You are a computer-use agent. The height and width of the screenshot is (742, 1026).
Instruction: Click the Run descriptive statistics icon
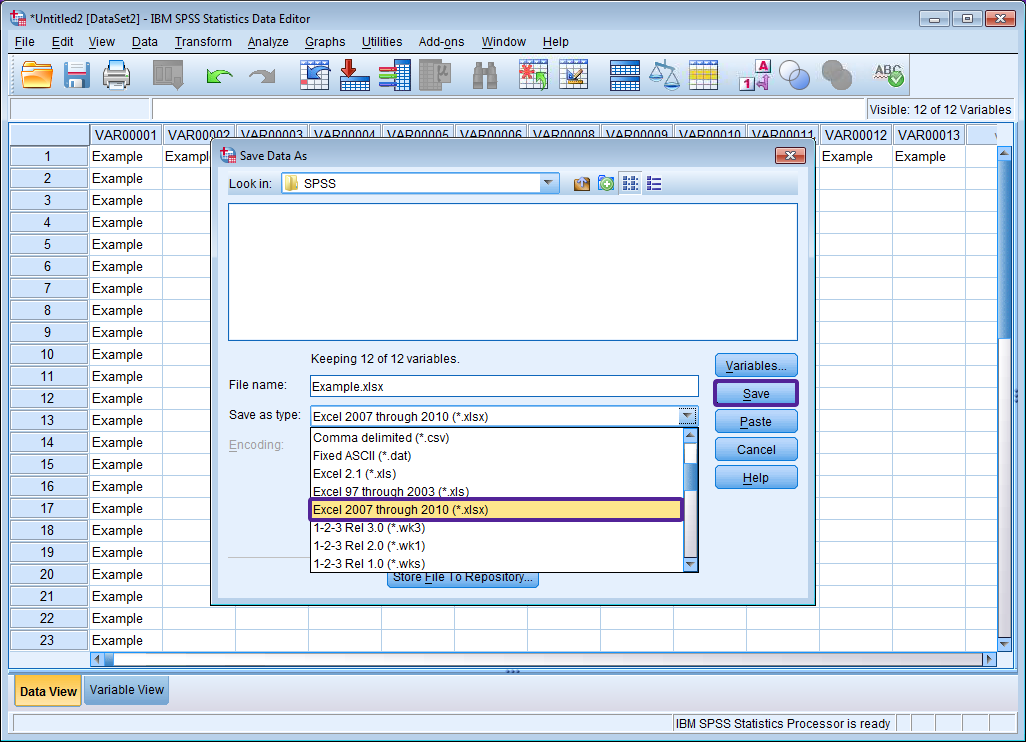(435, 75)
